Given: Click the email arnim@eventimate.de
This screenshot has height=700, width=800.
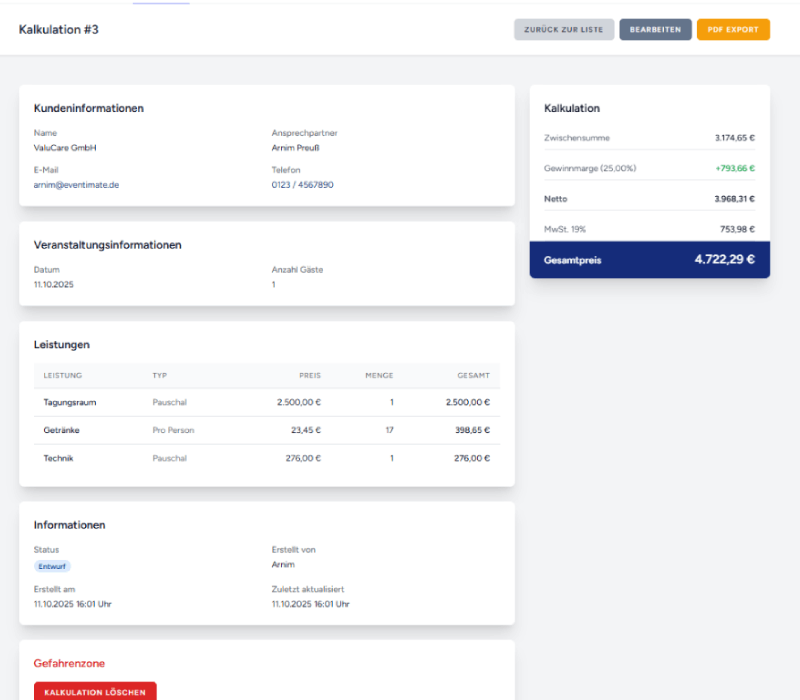Looking at the screenshot, I should [x=76, y=185].
